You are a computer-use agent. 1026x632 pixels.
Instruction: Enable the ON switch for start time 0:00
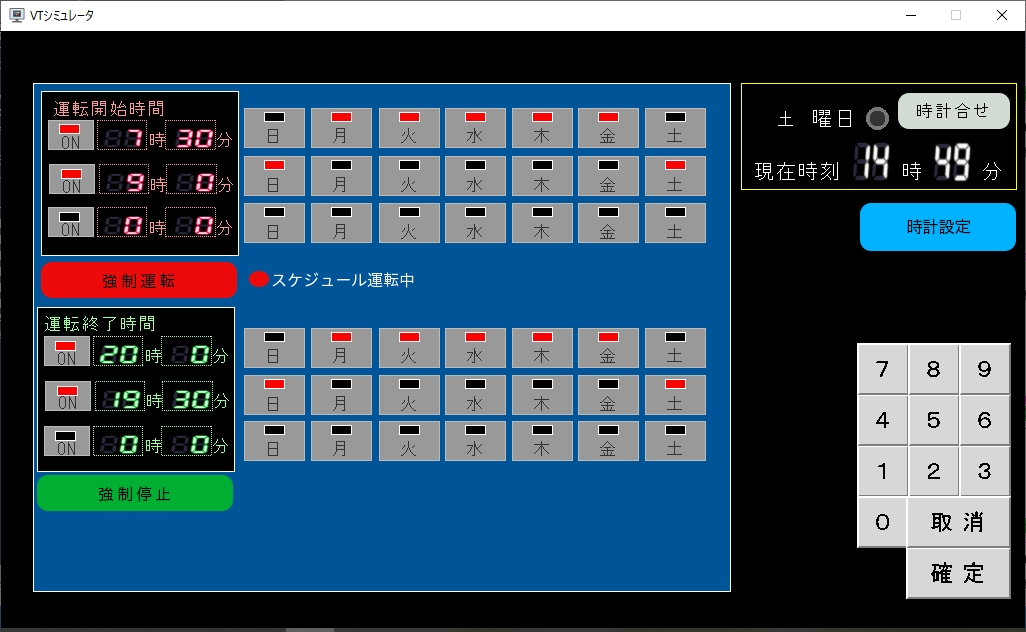click(71, 222)
